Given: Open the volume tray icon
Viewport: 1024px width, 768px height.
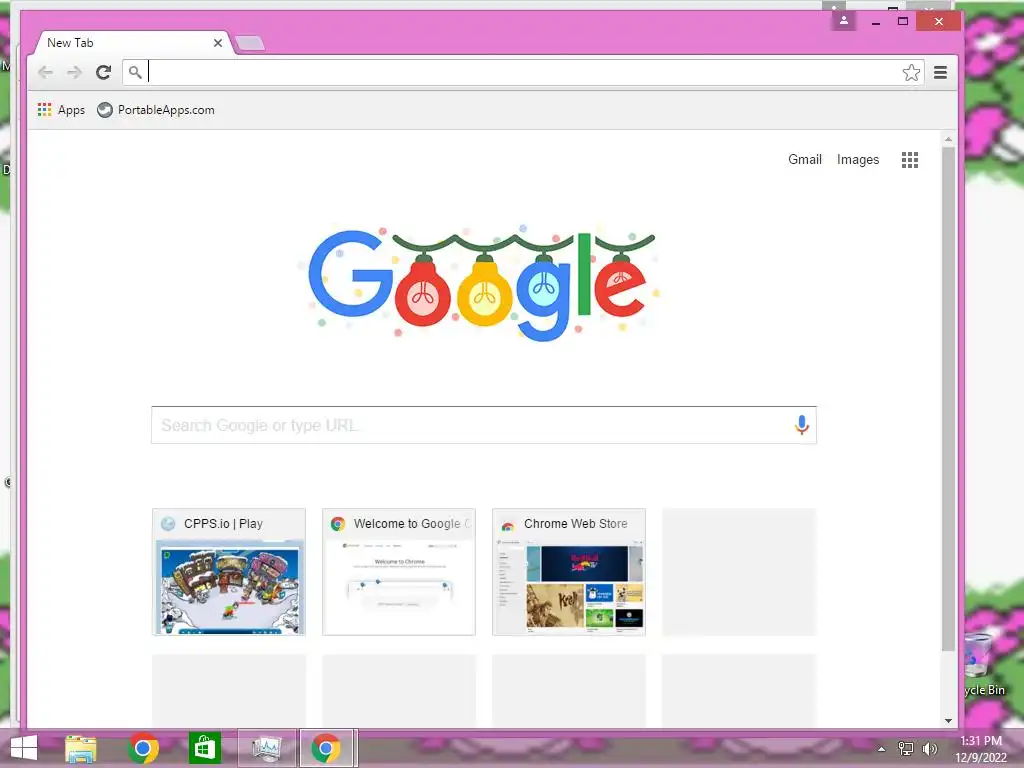Looking at the screenshot, I should tap(929, 748).
